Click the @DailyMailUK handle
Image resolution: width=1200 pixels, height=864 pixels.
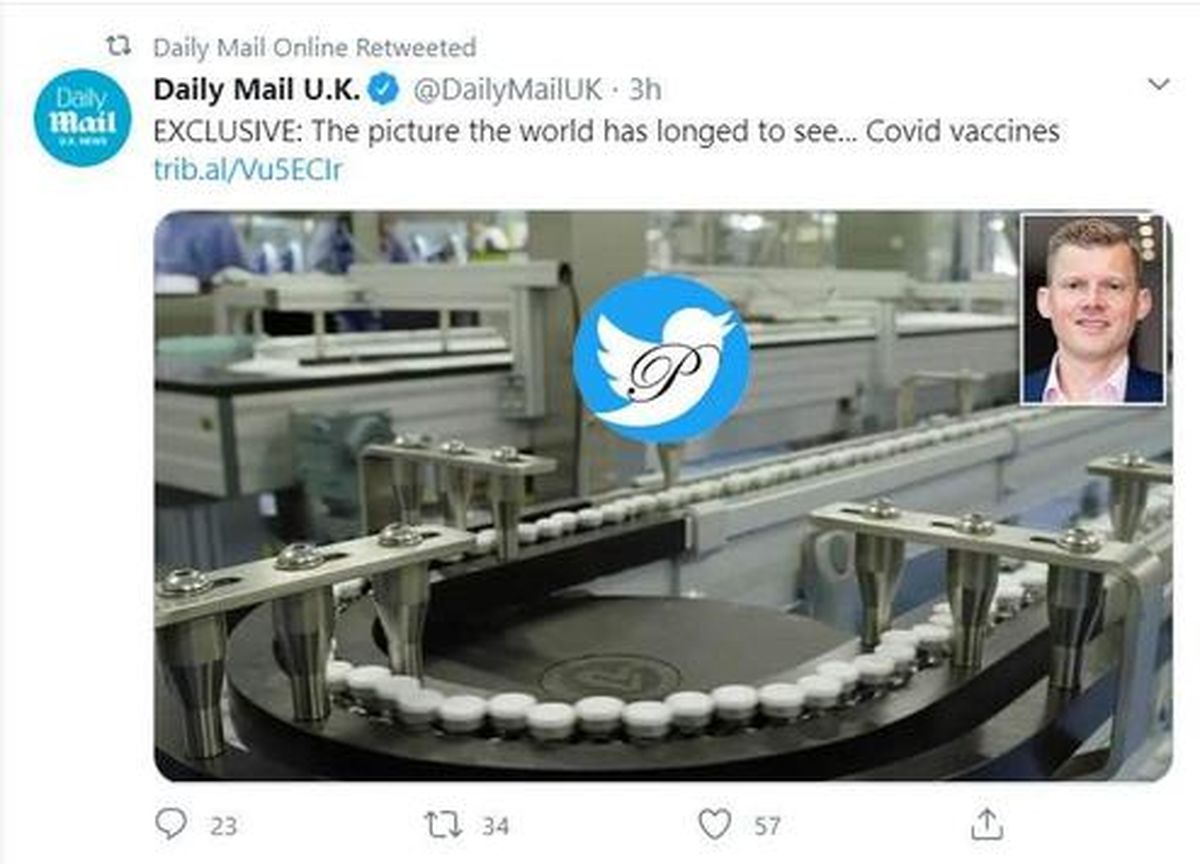(x=507, y=90)
